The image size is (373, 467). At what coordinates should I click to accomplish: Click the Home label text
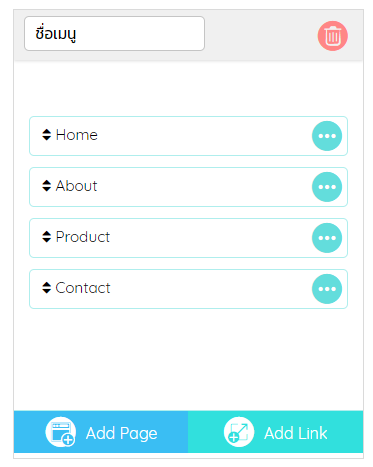pyautogui.click(x=77, y=135)
